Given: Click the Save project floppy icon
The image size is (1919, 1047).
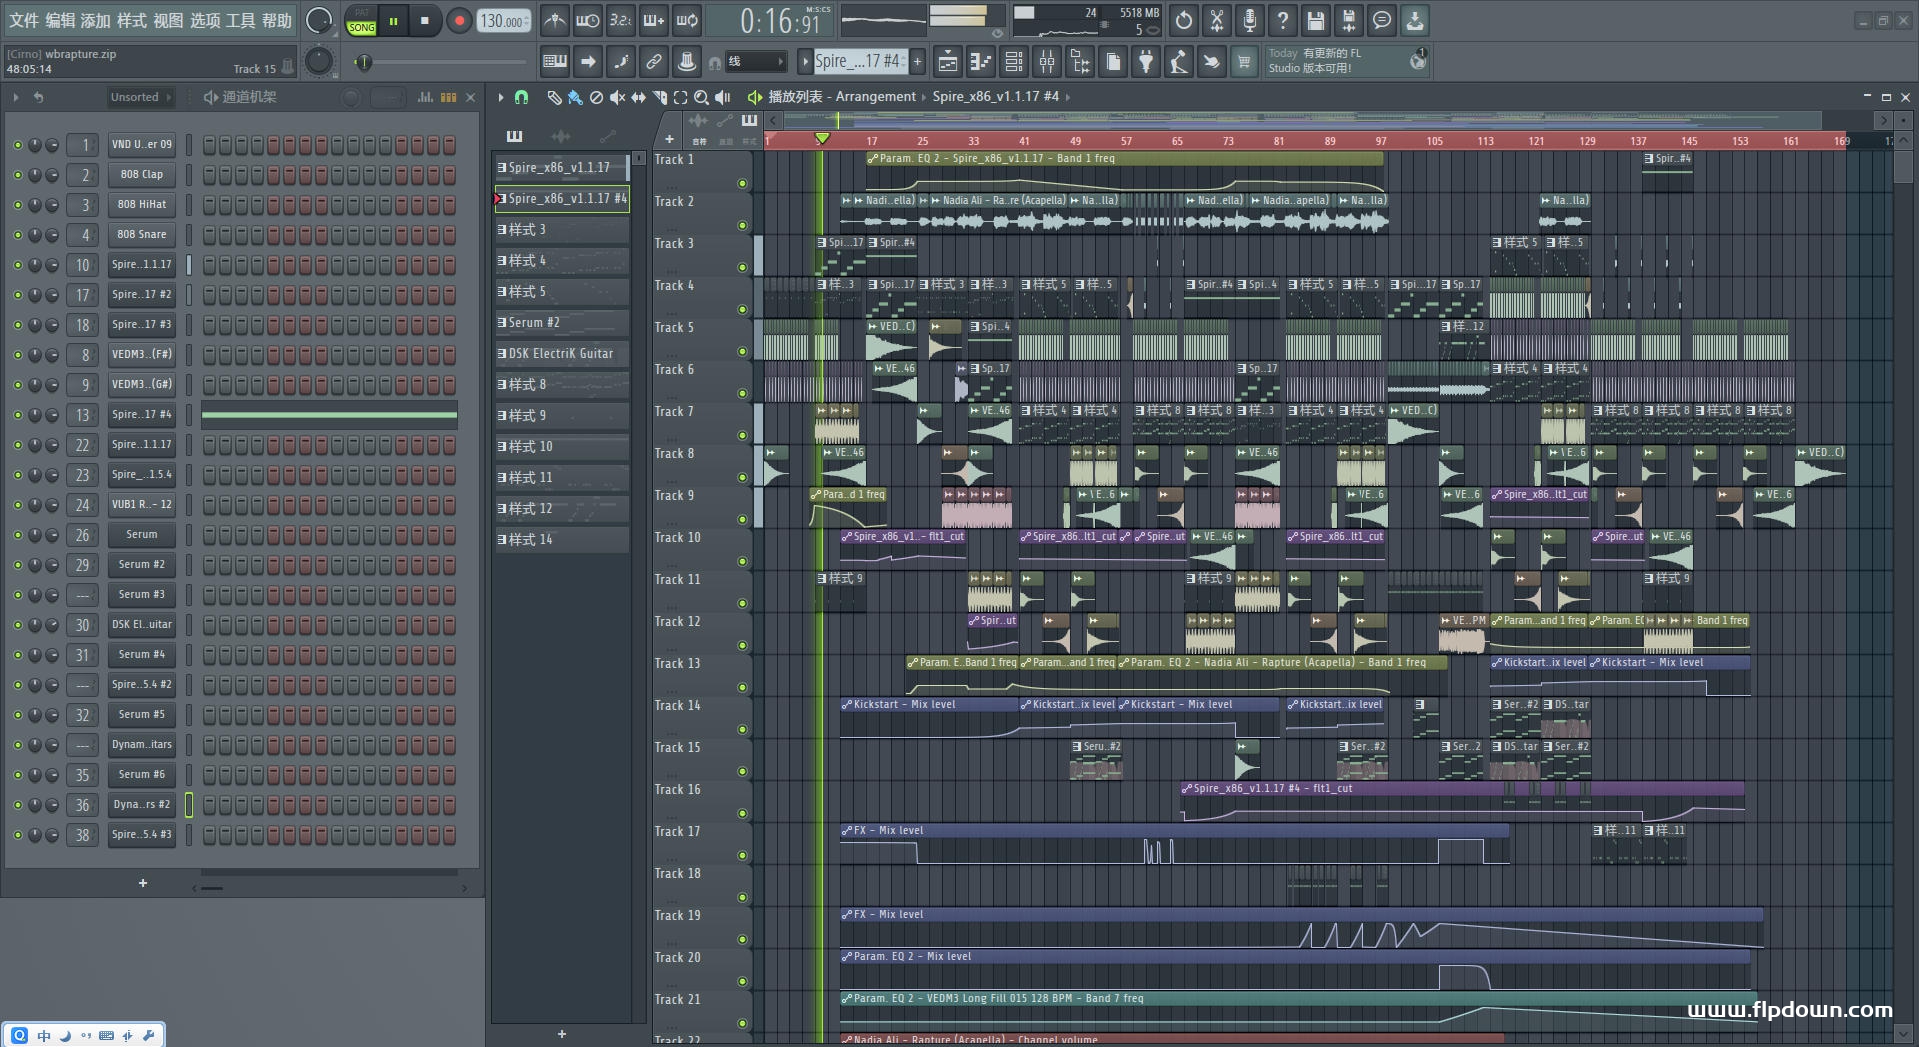Looking at the screenshot, I should (x=1315, y=20).
